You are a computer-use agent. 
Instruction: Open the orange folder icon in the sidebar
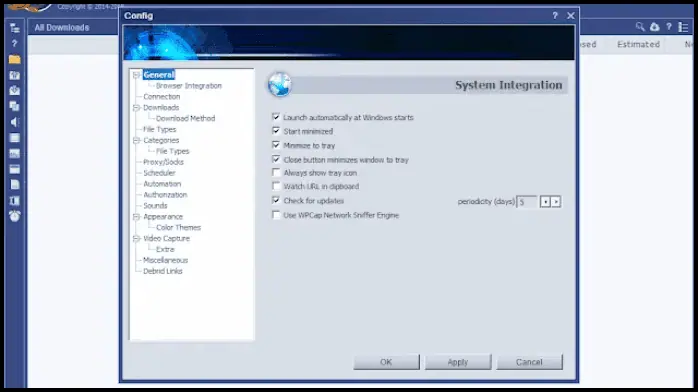point(14,59)
